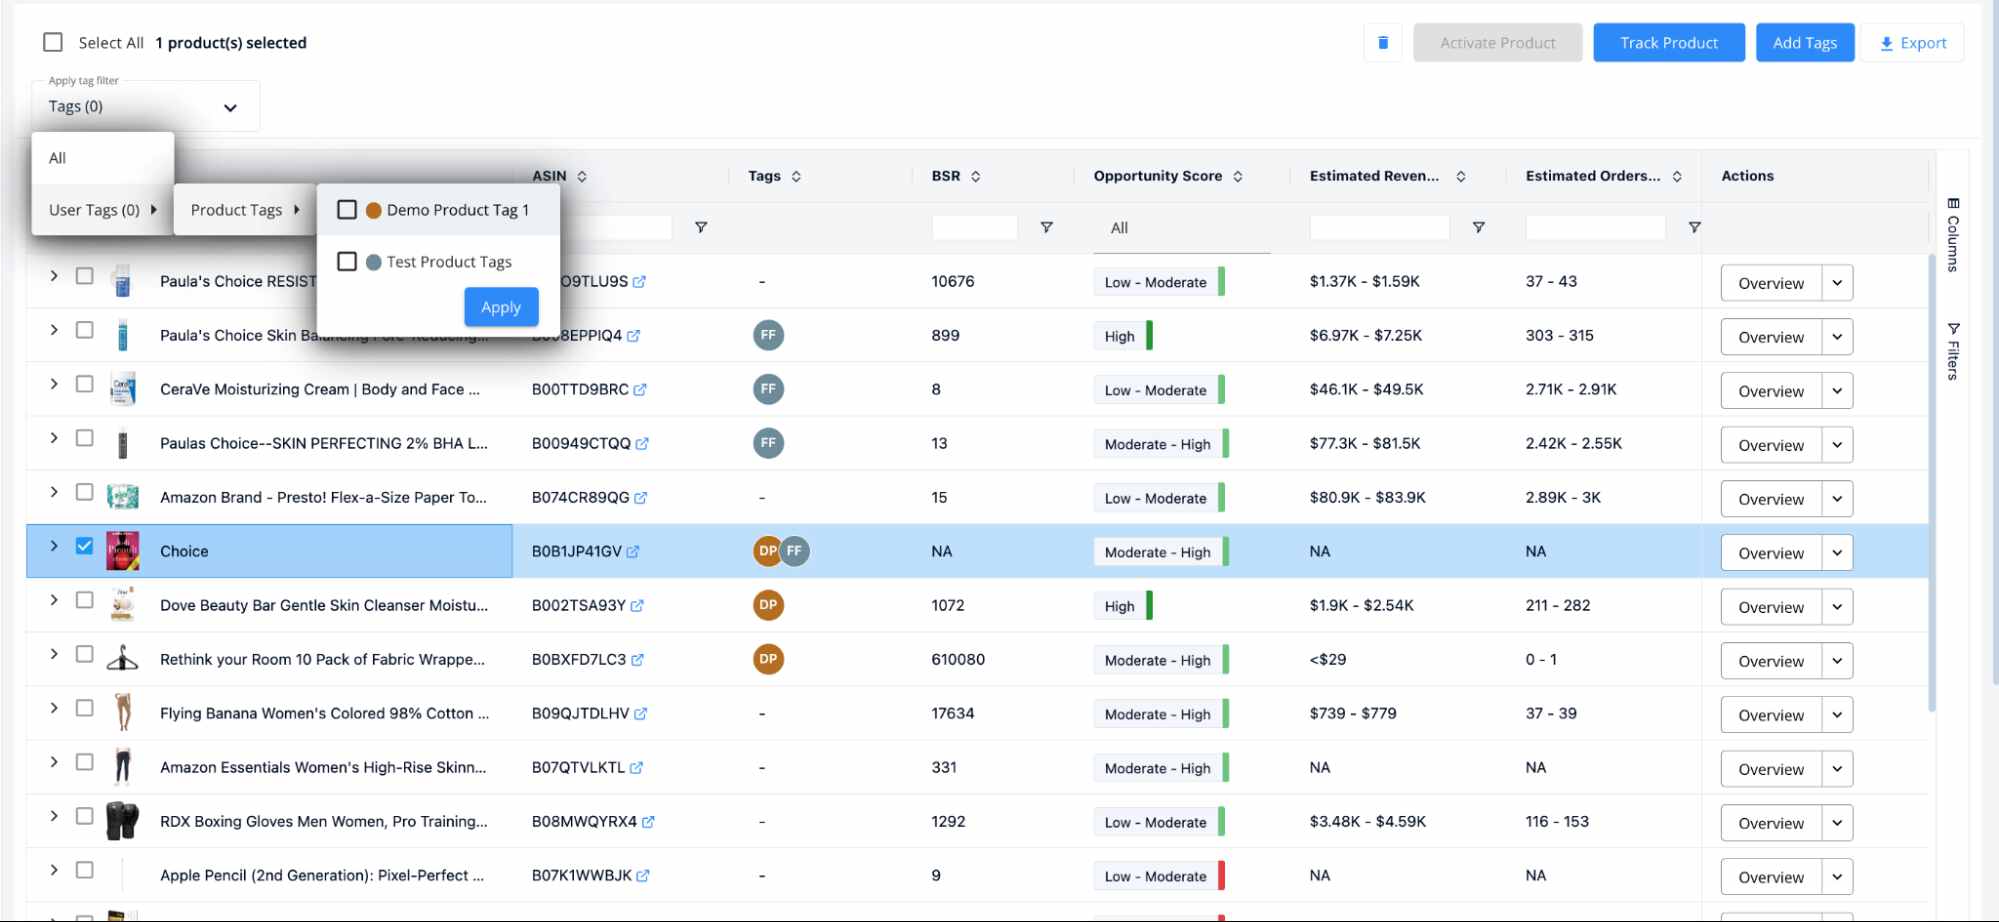Open the Product Tags submenu
The height and width of the screenshot is (922, 1999).
[245, 210]
